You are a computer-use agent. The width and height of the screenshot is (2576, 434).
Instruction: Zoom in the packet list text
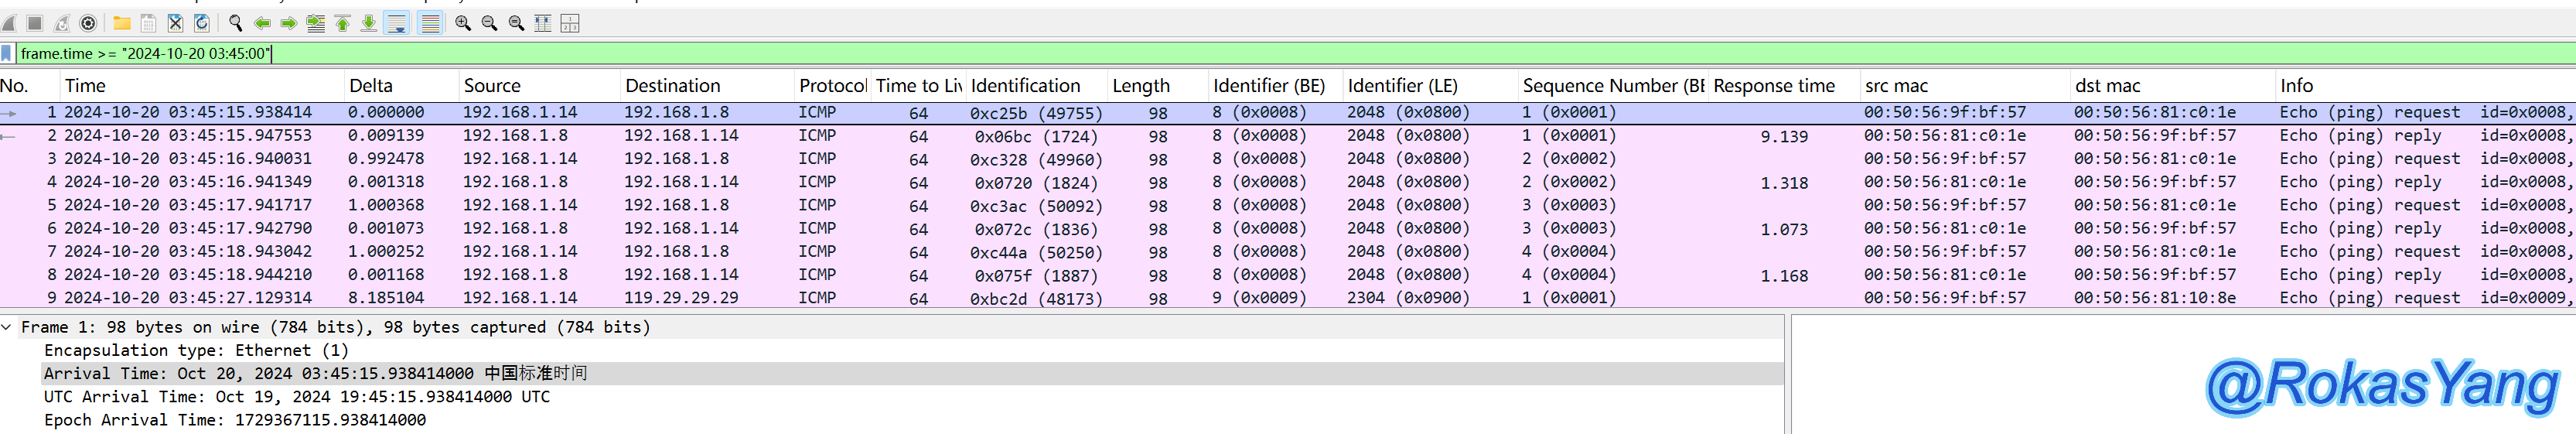(x=463, y=23)
